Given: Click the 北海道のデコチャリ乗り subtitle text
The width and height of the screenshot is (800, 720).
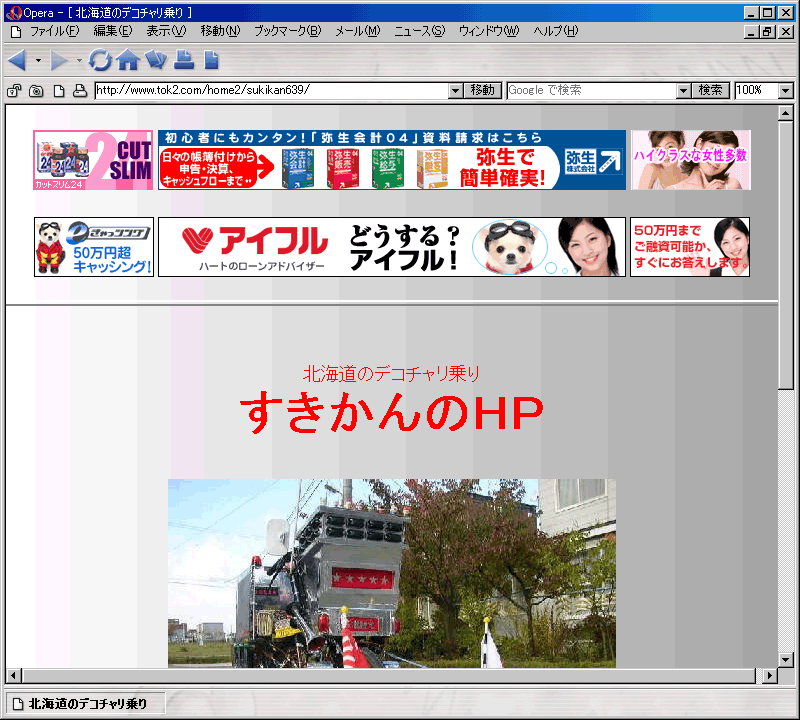Looking at the screenshot, I should pyautogui.click(x=392, y=374).
